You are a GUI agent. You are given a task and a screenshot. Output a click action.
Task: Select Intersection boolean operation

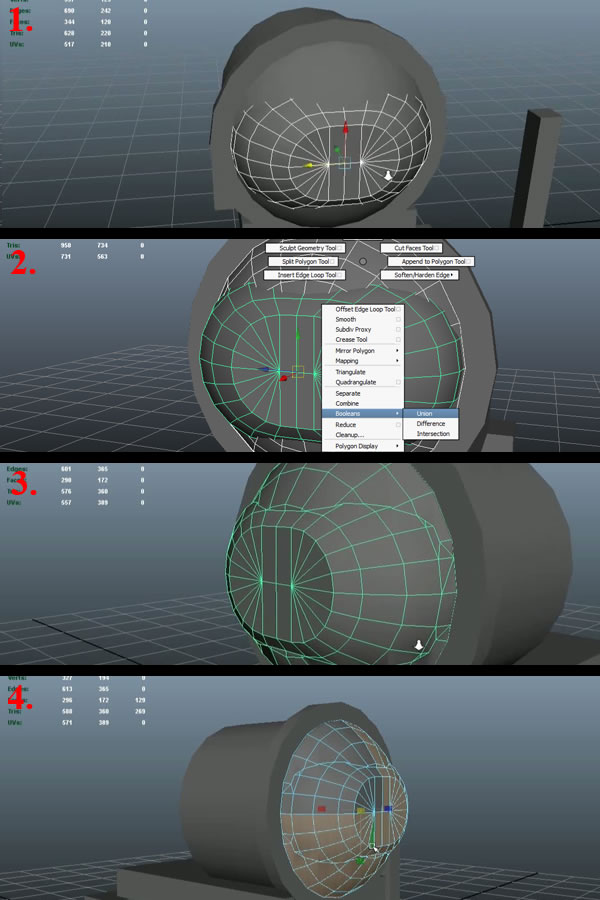(433, 434)
